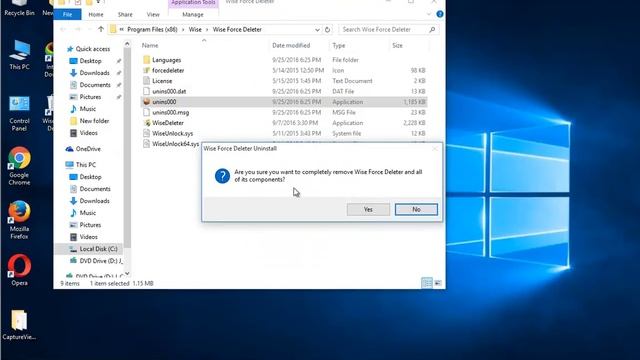
Task: Select the Languages folder icon
Action: point(147,60)
